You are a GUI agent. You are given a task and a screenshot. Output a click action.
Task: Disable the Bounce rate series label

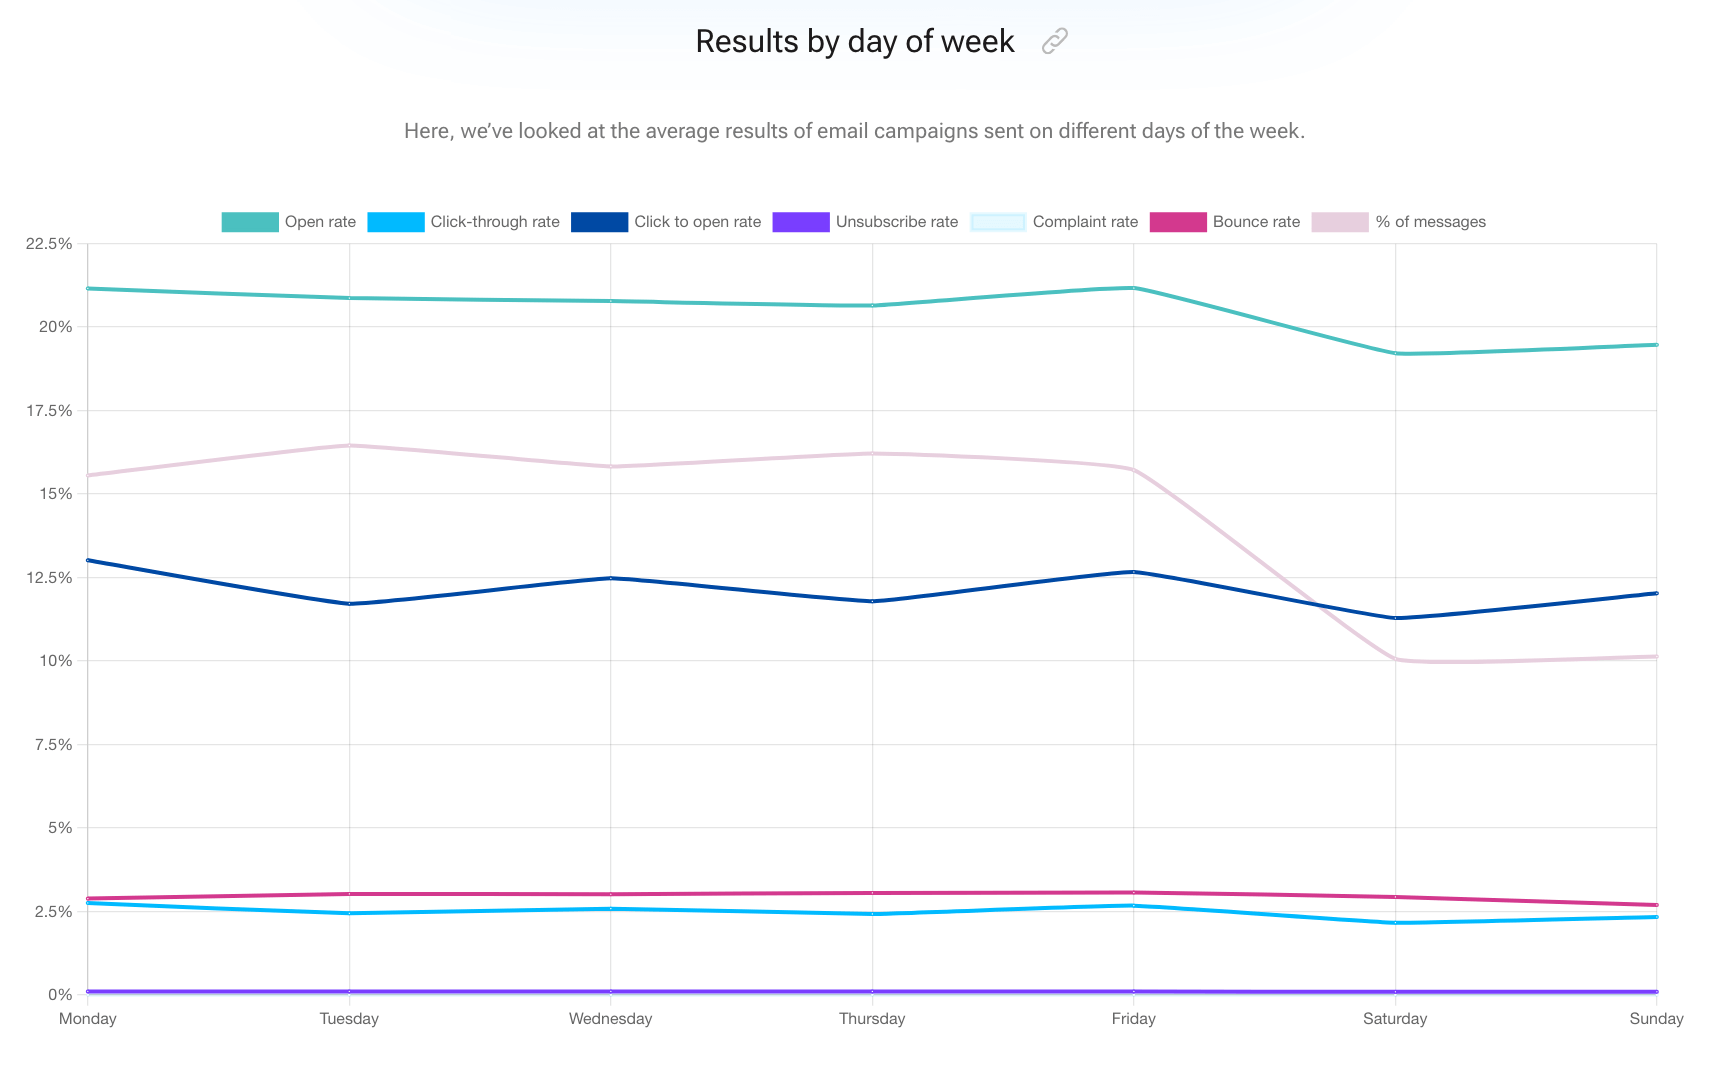point(1256,222)
